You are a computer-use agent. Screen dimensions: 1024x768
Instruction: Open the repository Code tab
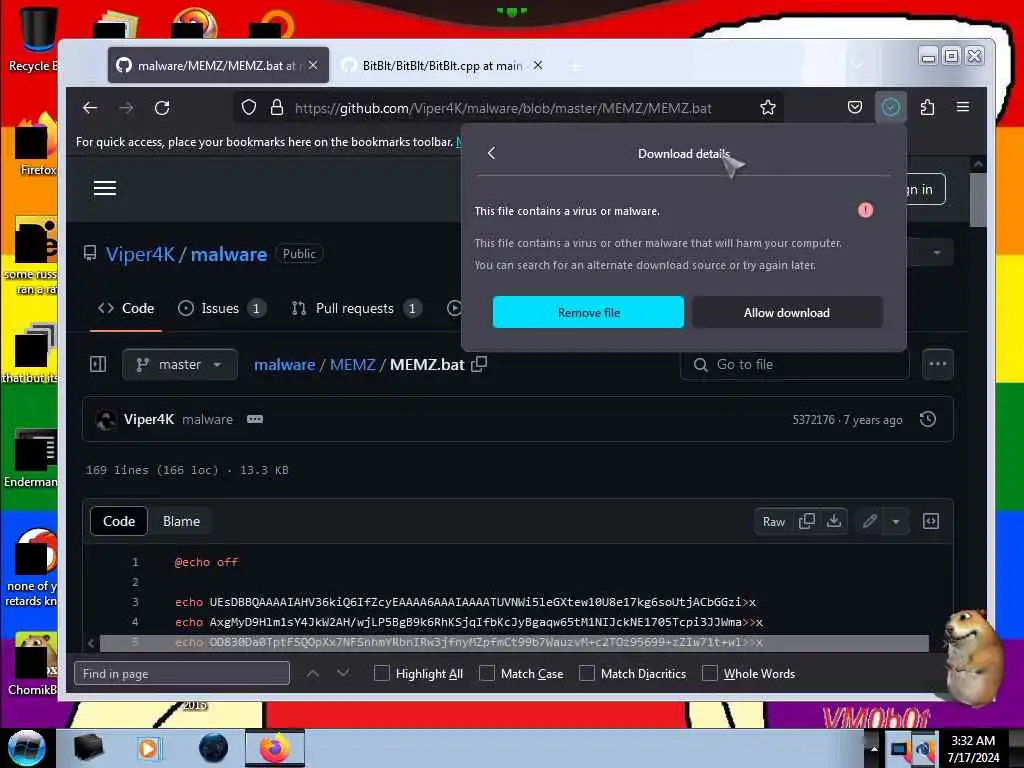click(x=125, y=308)
